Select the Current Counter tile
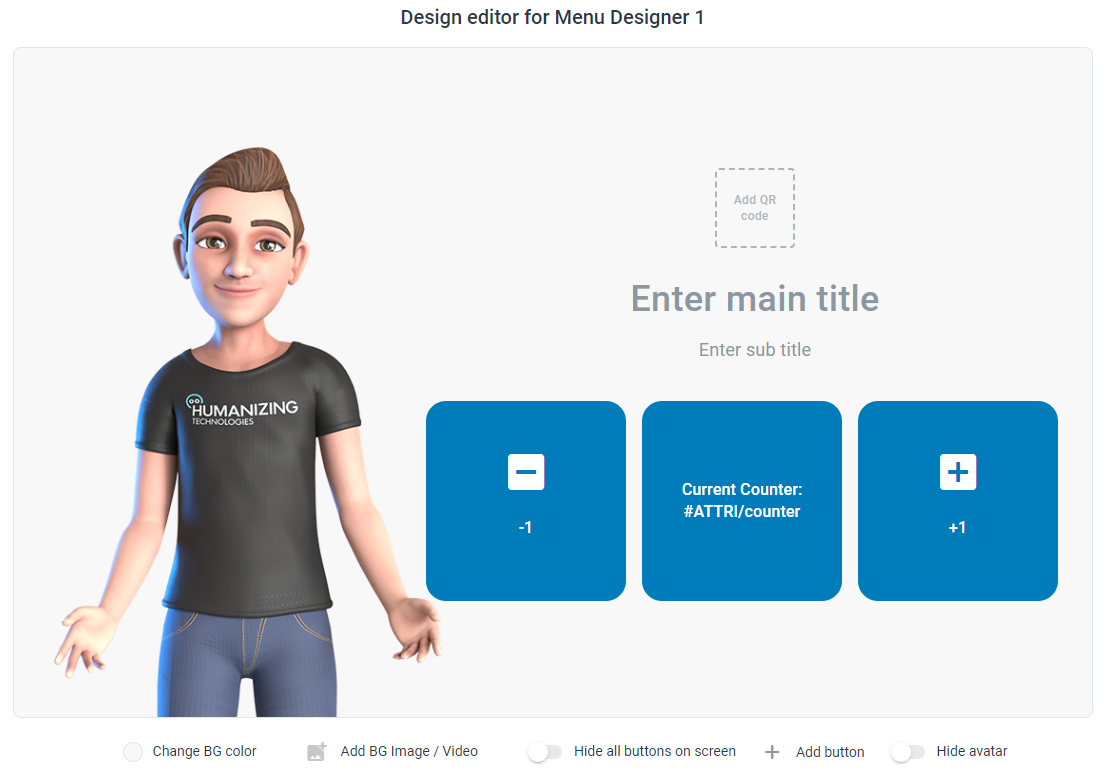This screenshot has width=1106, height=779. click(741, 501)
